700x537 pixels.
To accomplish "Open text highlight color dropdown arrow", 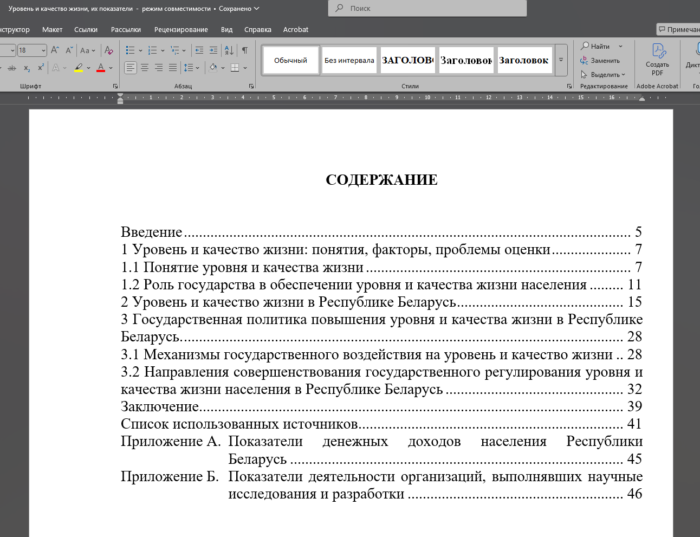I will [x=88, y=68].
